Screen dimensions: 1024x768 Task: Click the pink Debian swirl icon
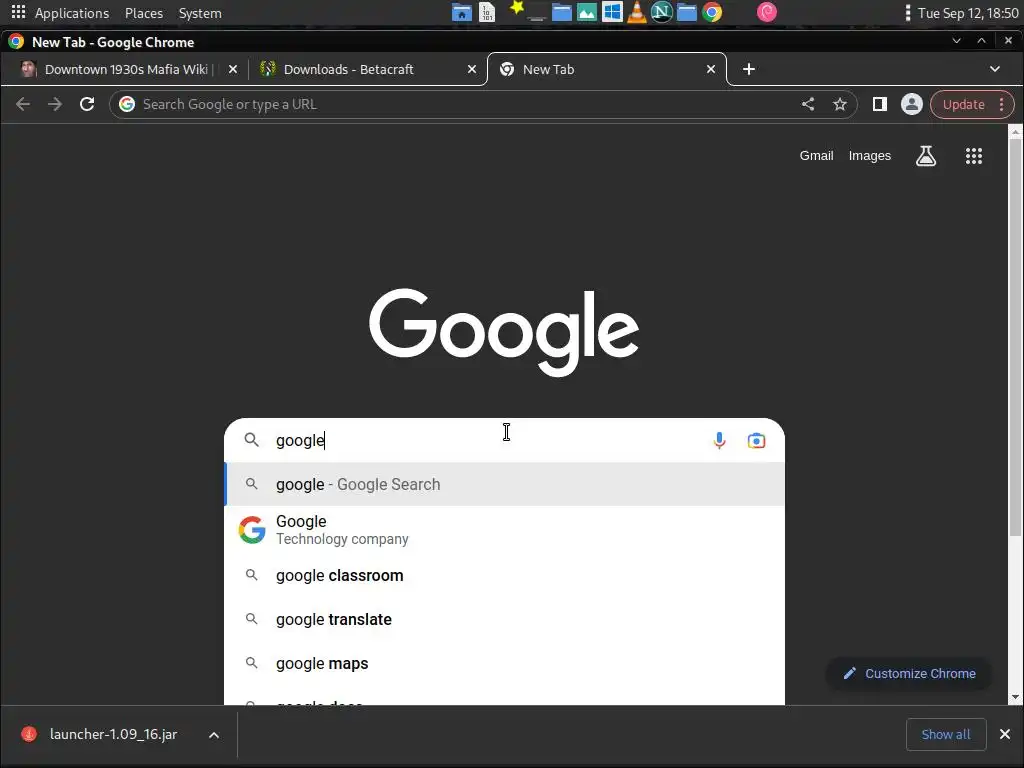(x=767, y=12)
